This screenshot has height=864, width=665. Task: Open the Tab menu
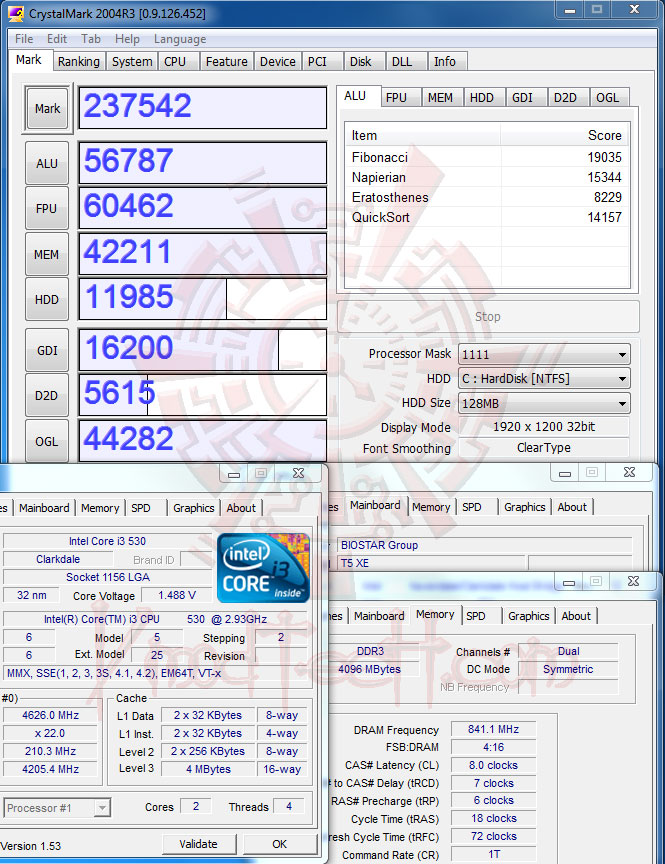[x=91, y=39]
